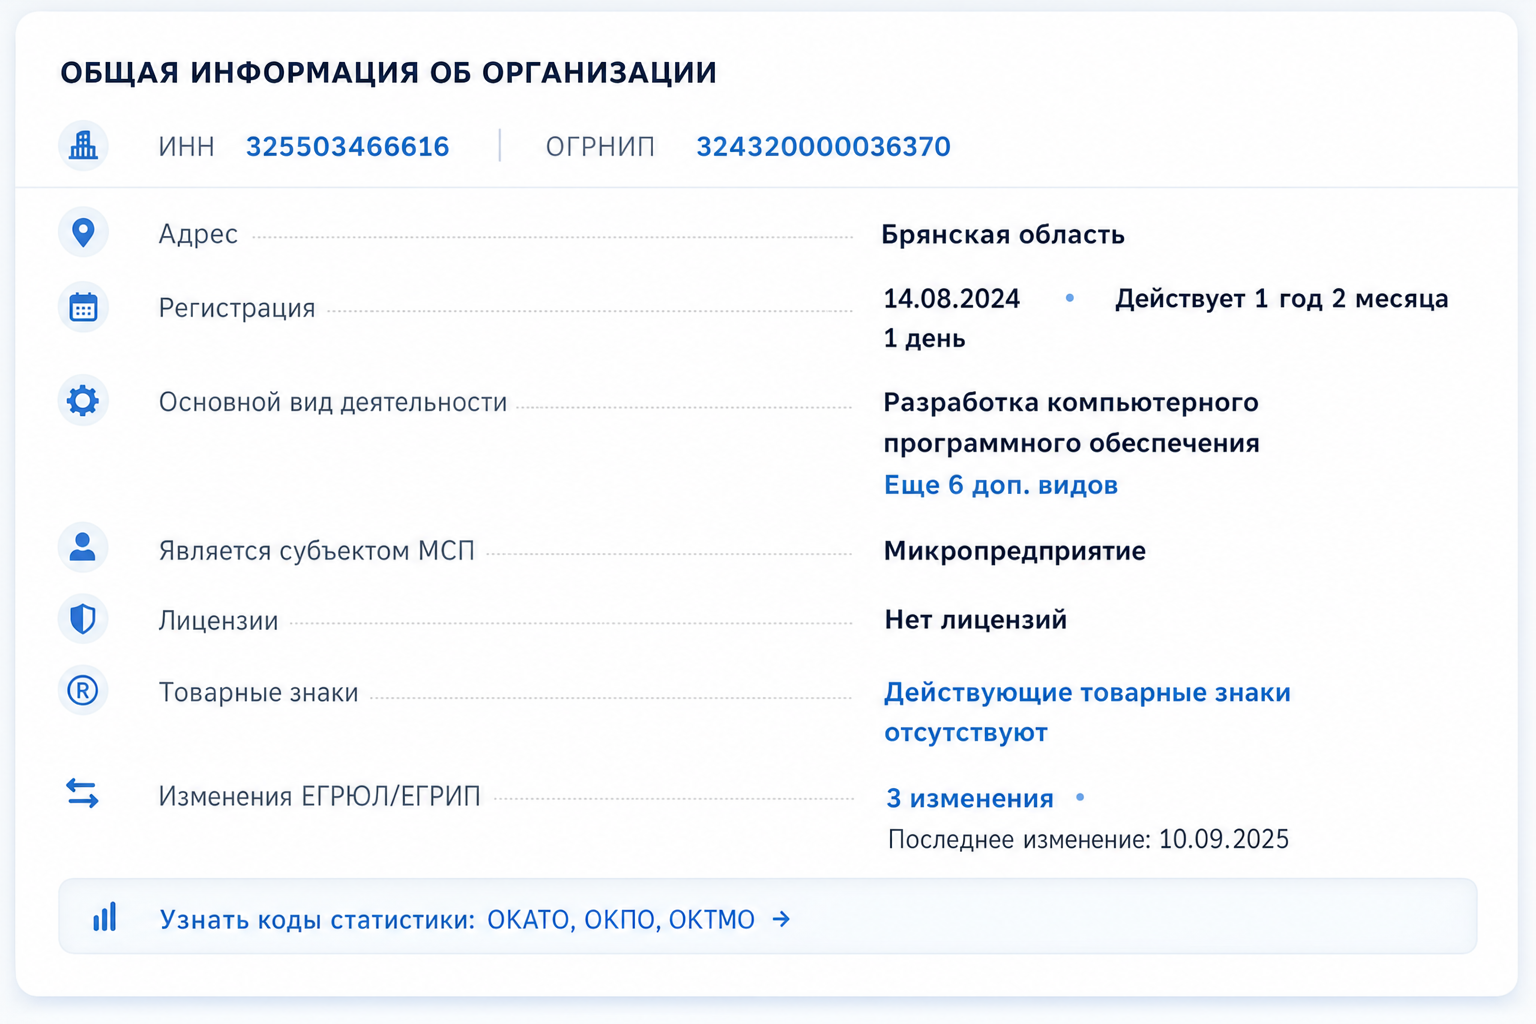Open the ИНН number 325503466616

click(348, 147)
